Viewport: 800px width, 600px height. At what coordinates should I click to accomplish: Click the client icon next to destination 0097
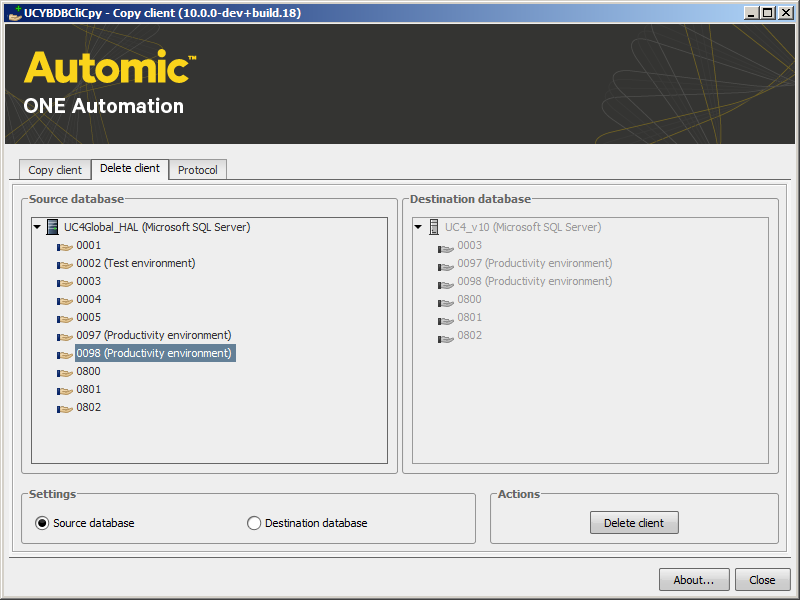pos(445,267)
